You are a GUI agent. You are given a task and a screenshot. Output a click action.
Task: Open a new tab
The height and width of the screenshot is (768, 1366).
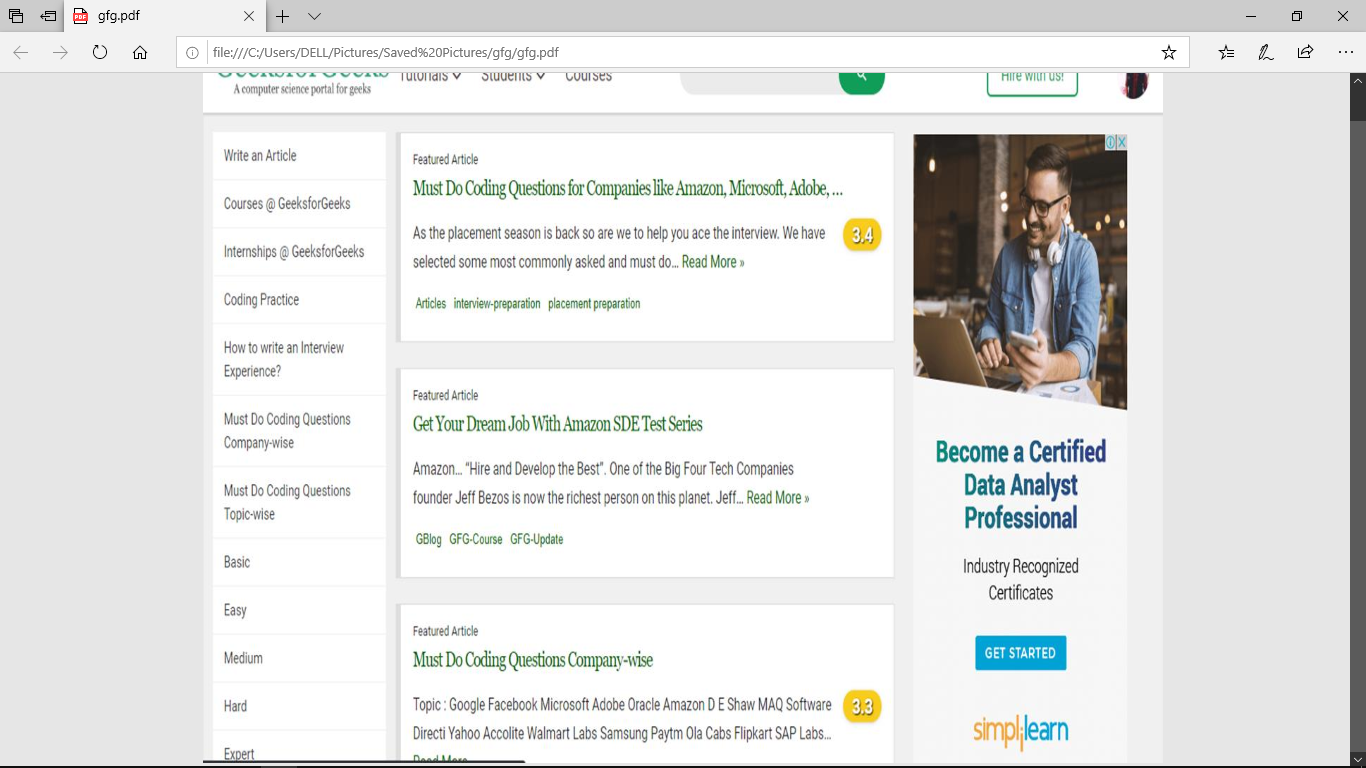coord(283,16)
